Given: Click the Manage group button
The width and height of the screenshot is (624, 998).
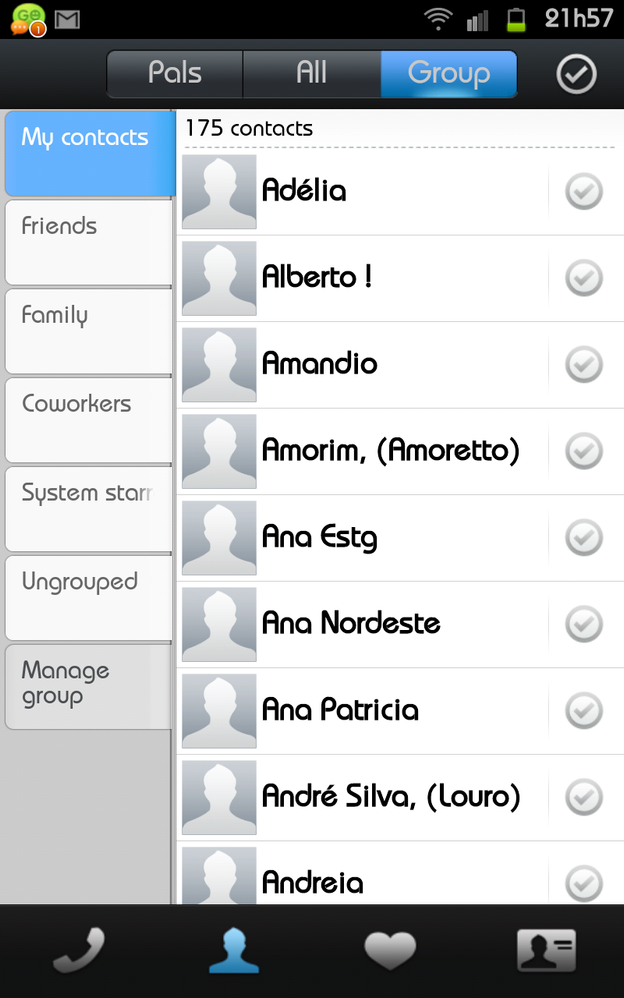Looking at the screenshot, I should (88, 685).
